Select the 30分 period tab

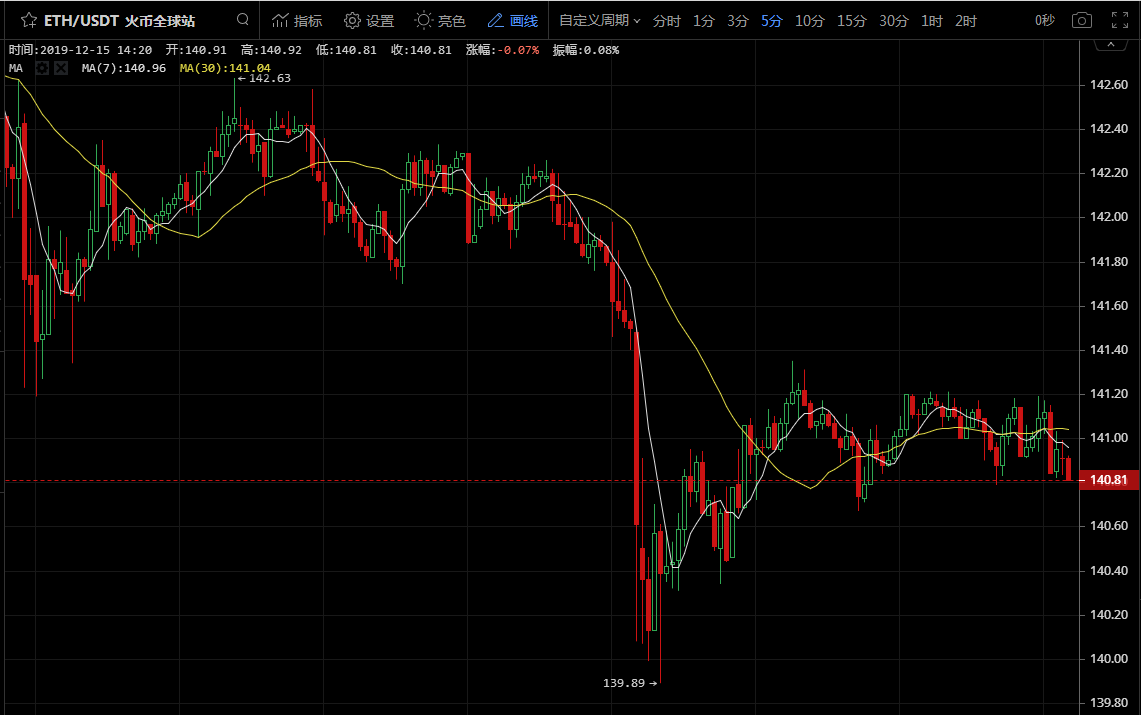click(894, 21)
